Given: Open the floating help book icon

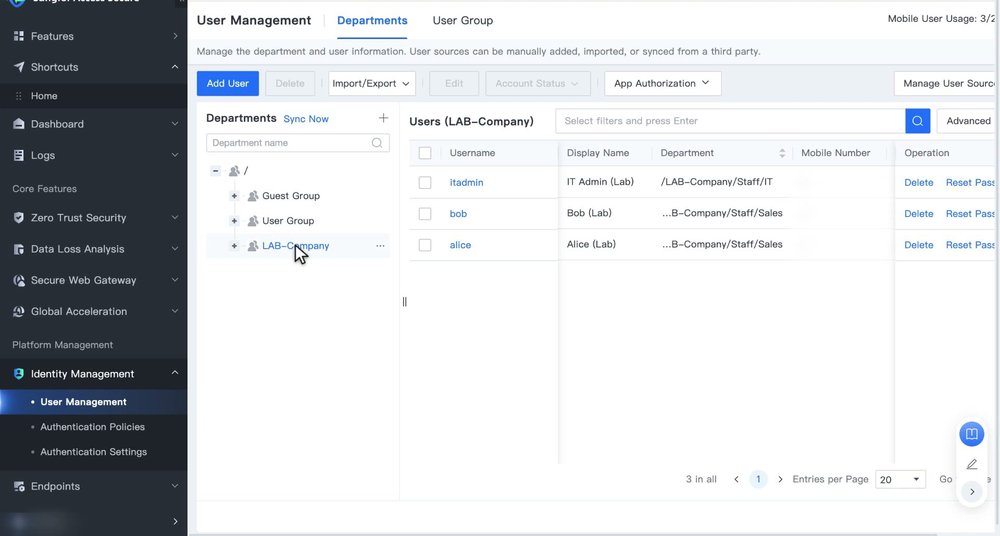Looking at the screenshot, I should [971, 434].
